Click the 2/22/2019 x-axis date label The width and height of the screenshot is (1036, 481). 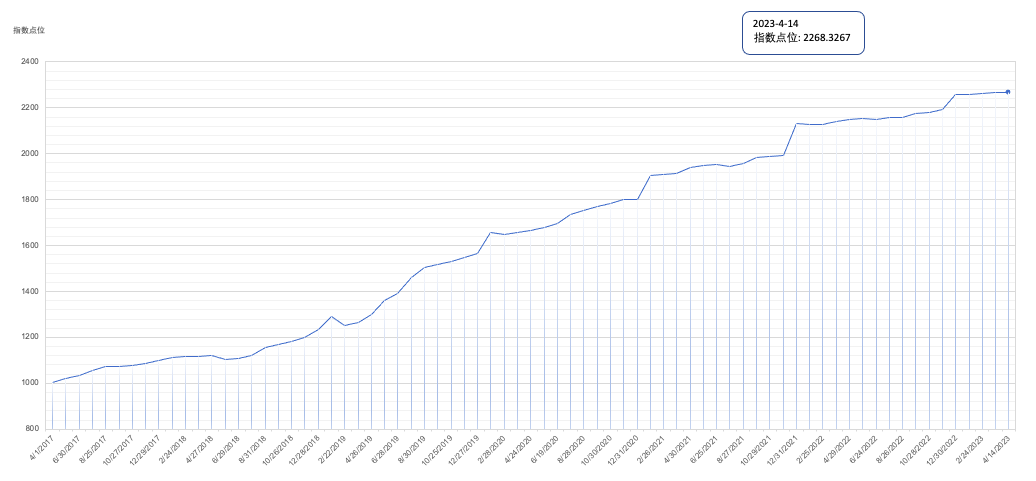(332, 448)
